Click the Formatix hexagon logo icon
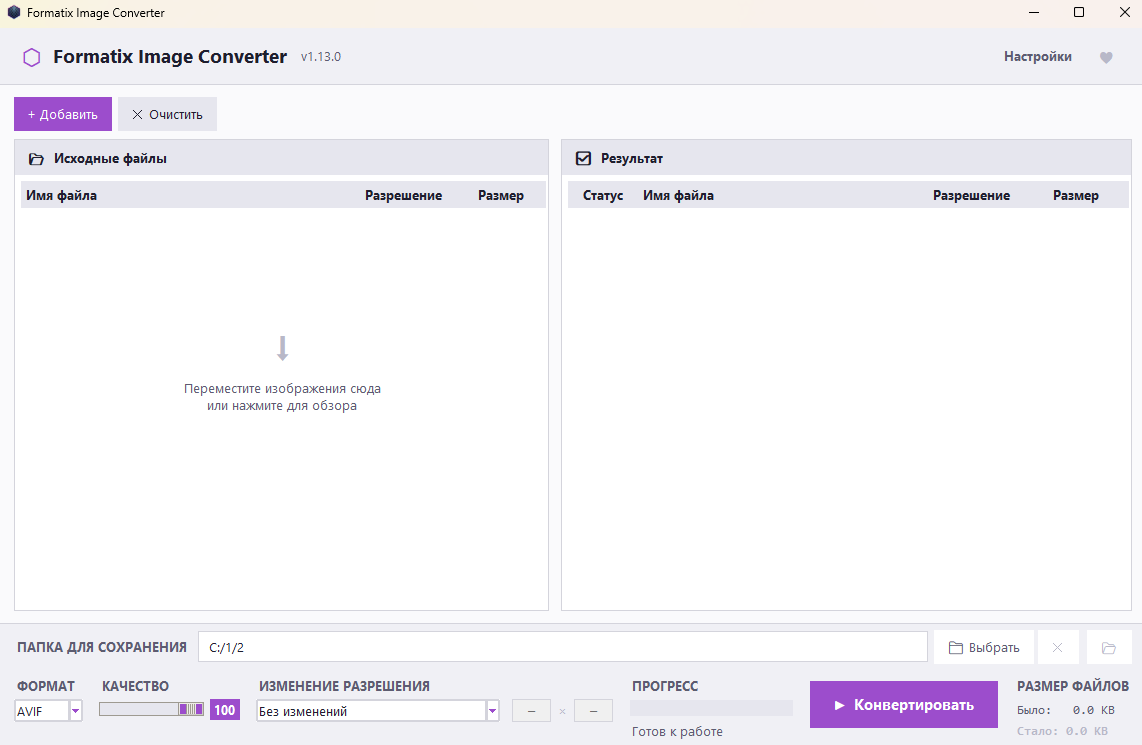 (31, 57)
